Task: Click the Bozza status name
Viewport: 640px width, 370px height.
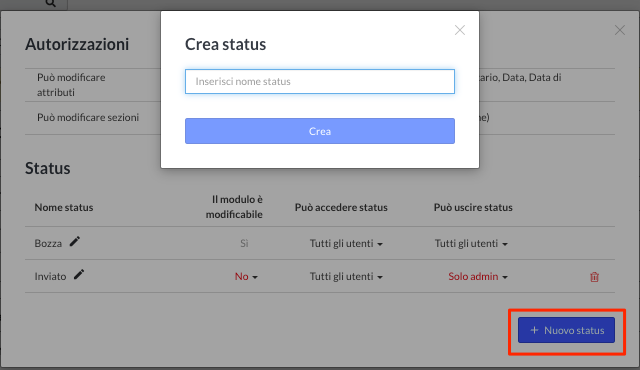Action: pyautogui.click(x=48, y=244)
